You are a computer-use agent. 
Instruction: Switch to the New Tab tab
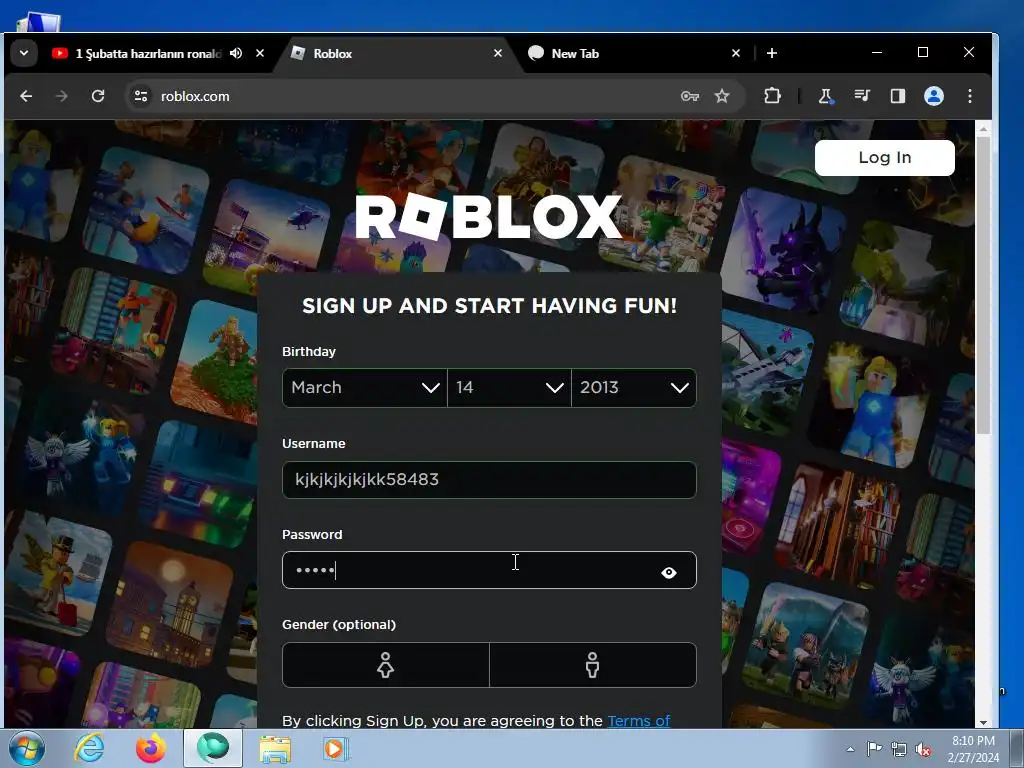click(x=633, y=54)
